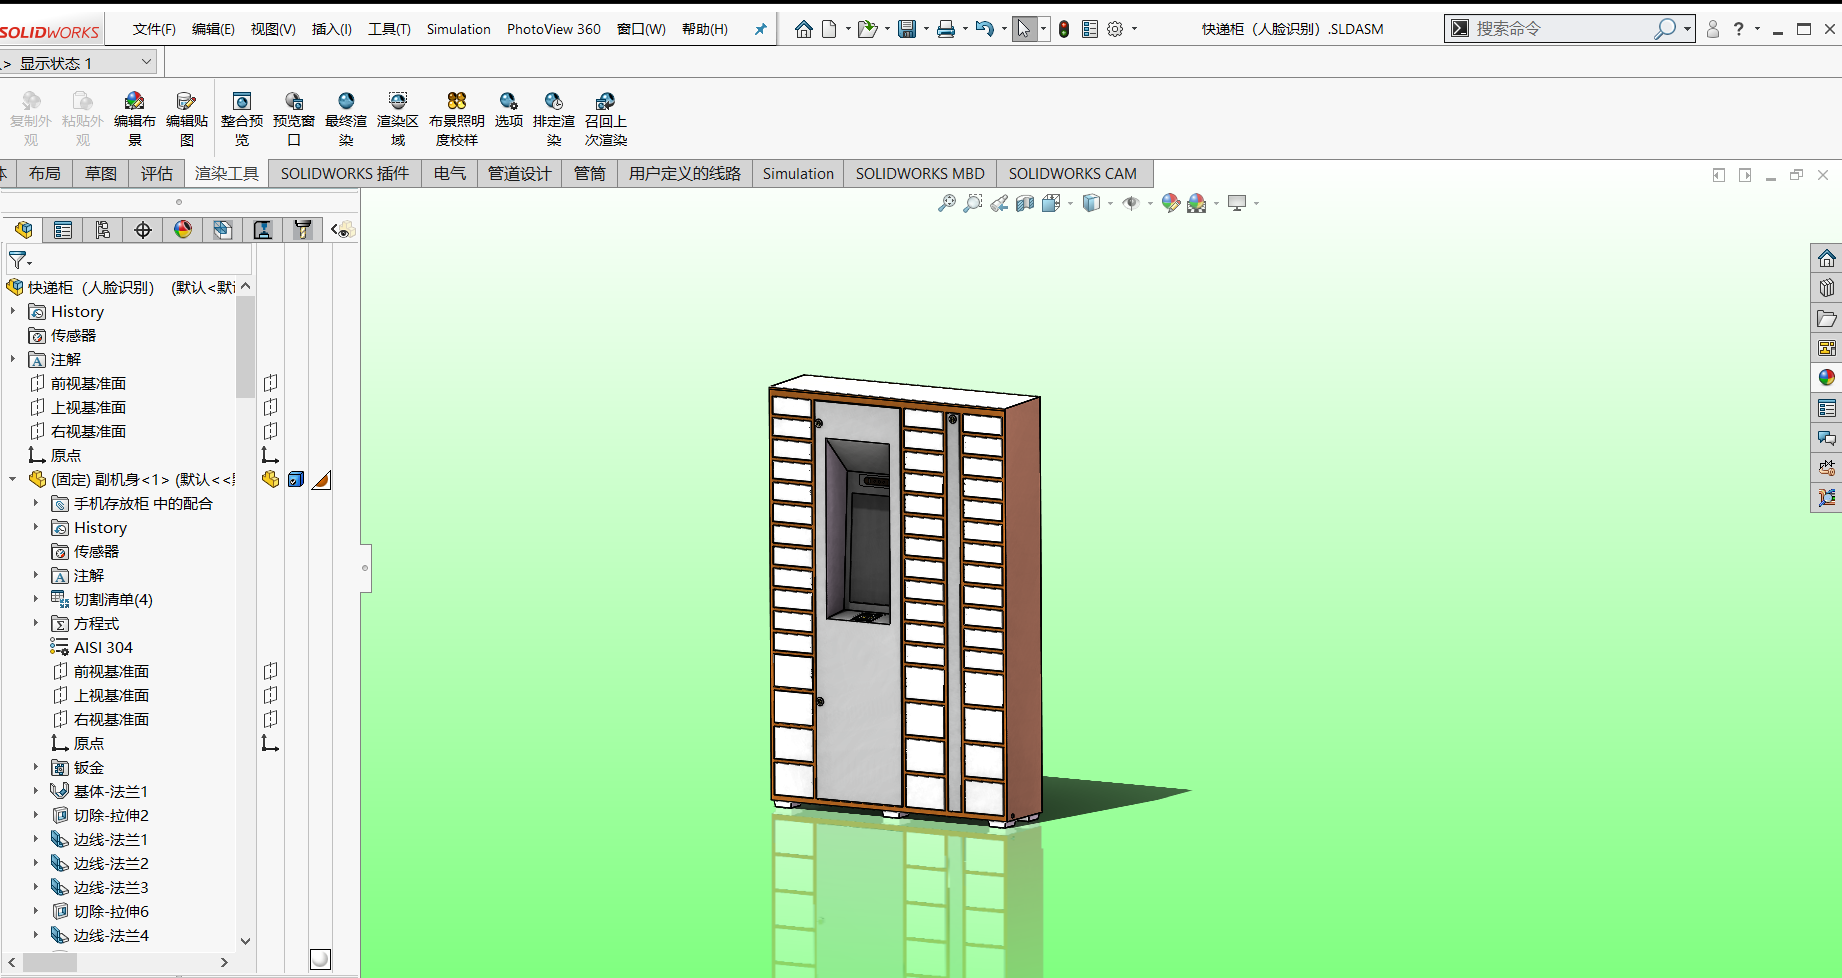Open the FeatureManager design tree tab
Viewport: 1842px width, 978px height.
coord(23,230)
